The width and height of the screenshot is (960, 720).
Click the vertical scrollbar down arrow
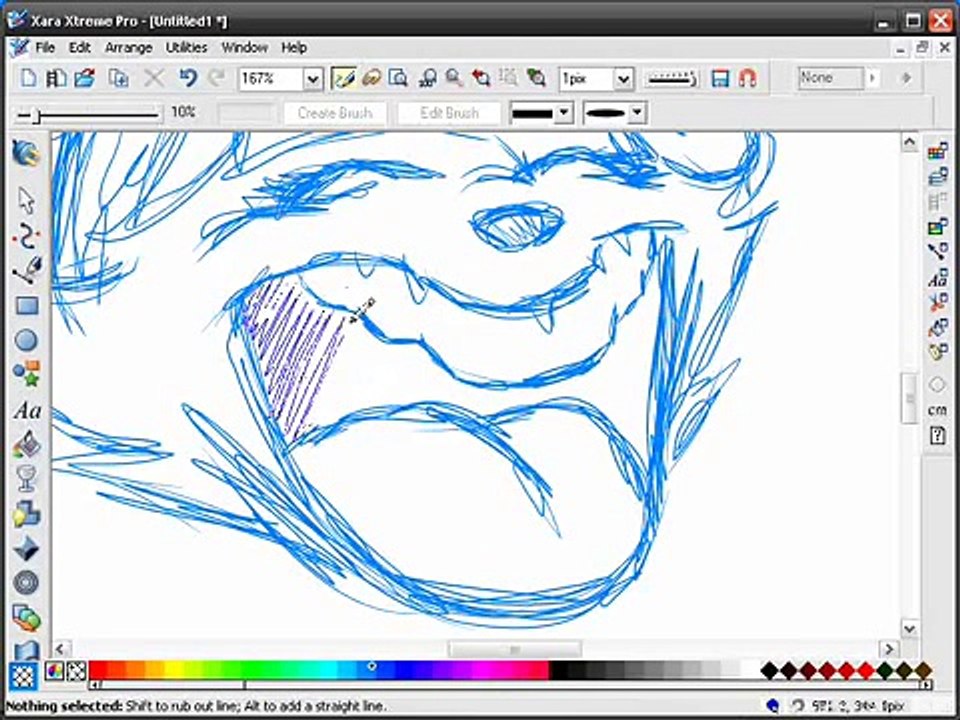point(909,629)
